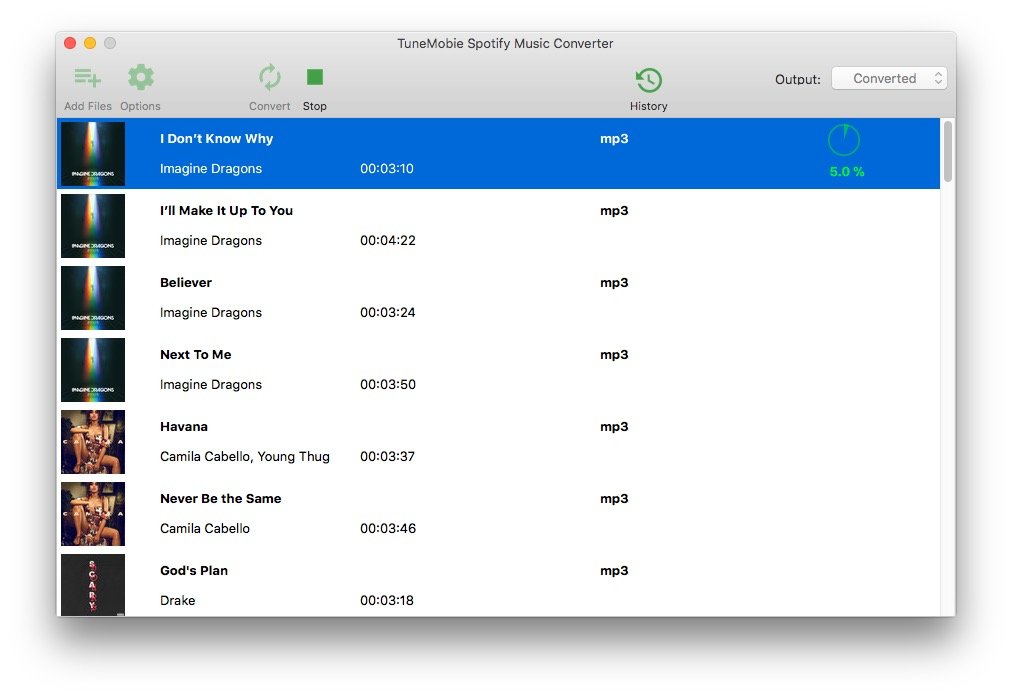Click the vertical scrollbar of the track list

947,152
